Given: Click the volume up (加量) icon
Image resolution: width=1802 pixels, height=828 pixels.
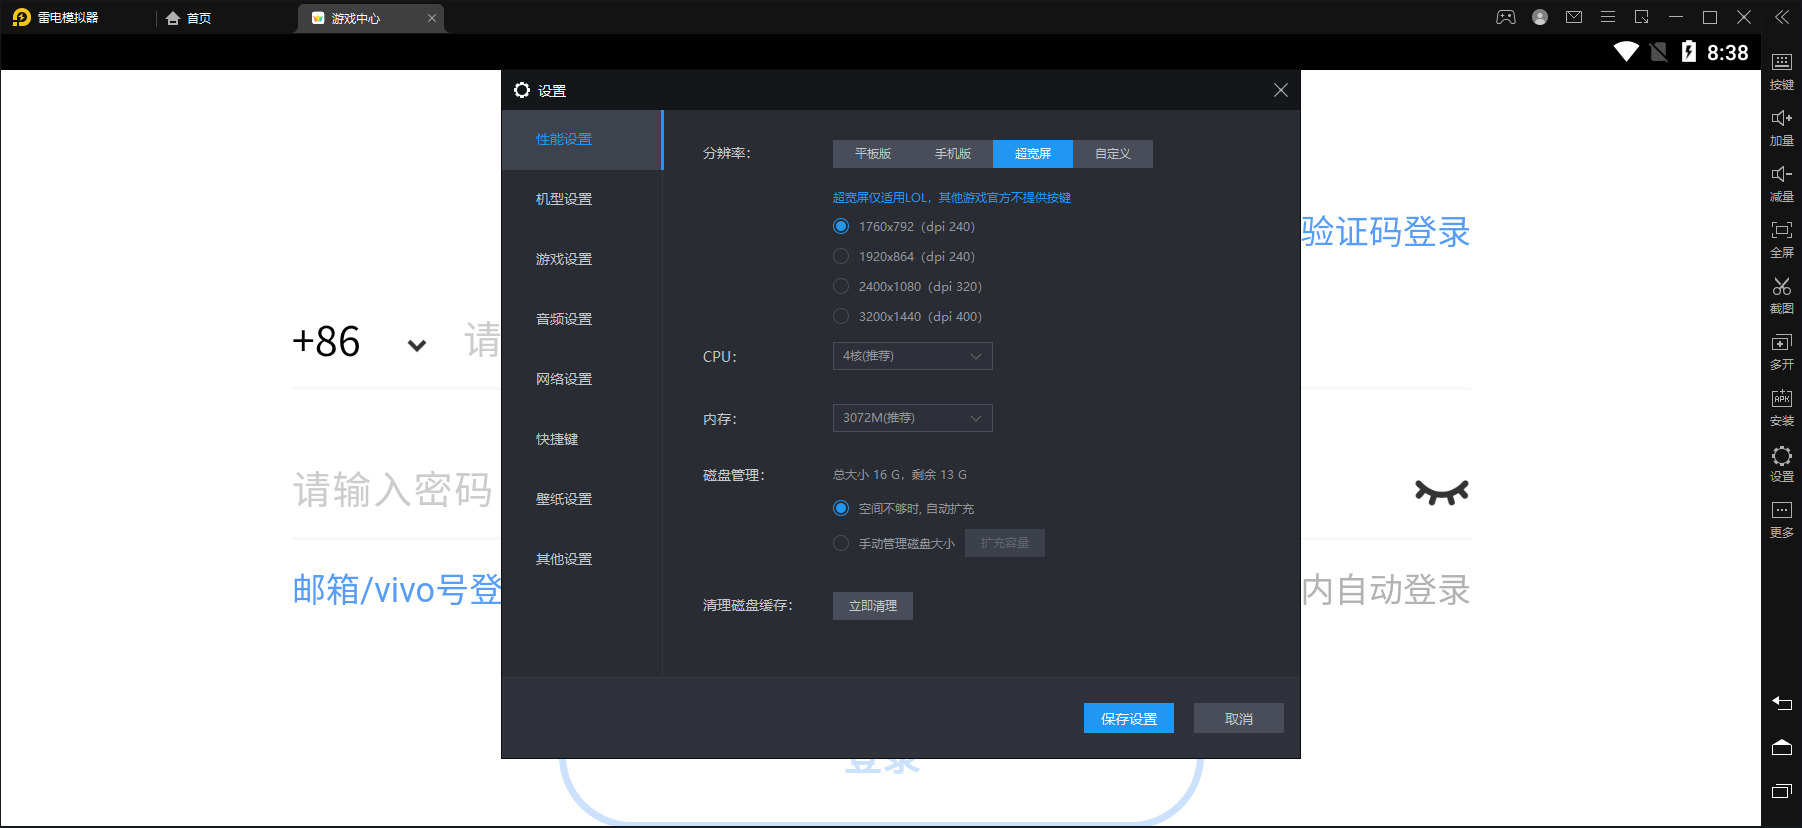Looking at the screenshot, I should tap(1781, 125).
